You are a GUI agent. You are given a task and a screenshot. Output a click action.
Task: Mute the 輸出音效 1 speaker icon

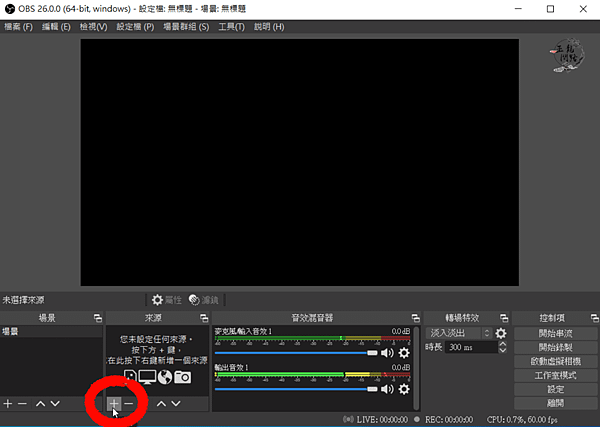[x=387, y=389]
